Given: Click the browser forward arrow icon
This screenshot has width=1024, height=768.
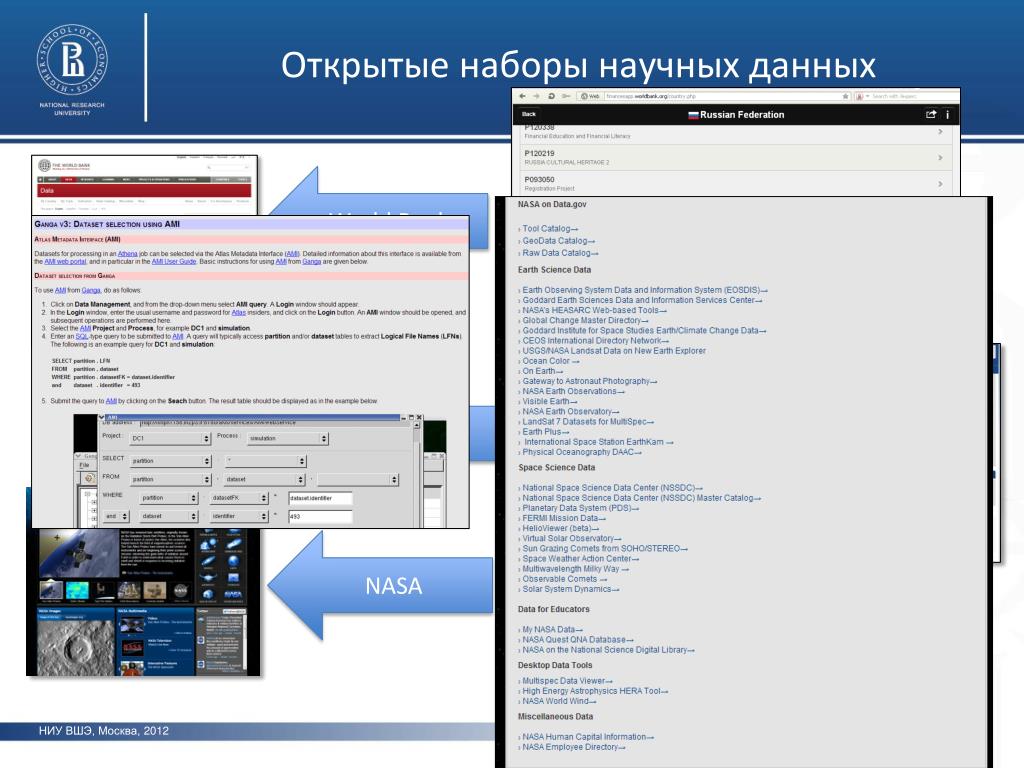Looking at the screenshot, I should [536, 96].
